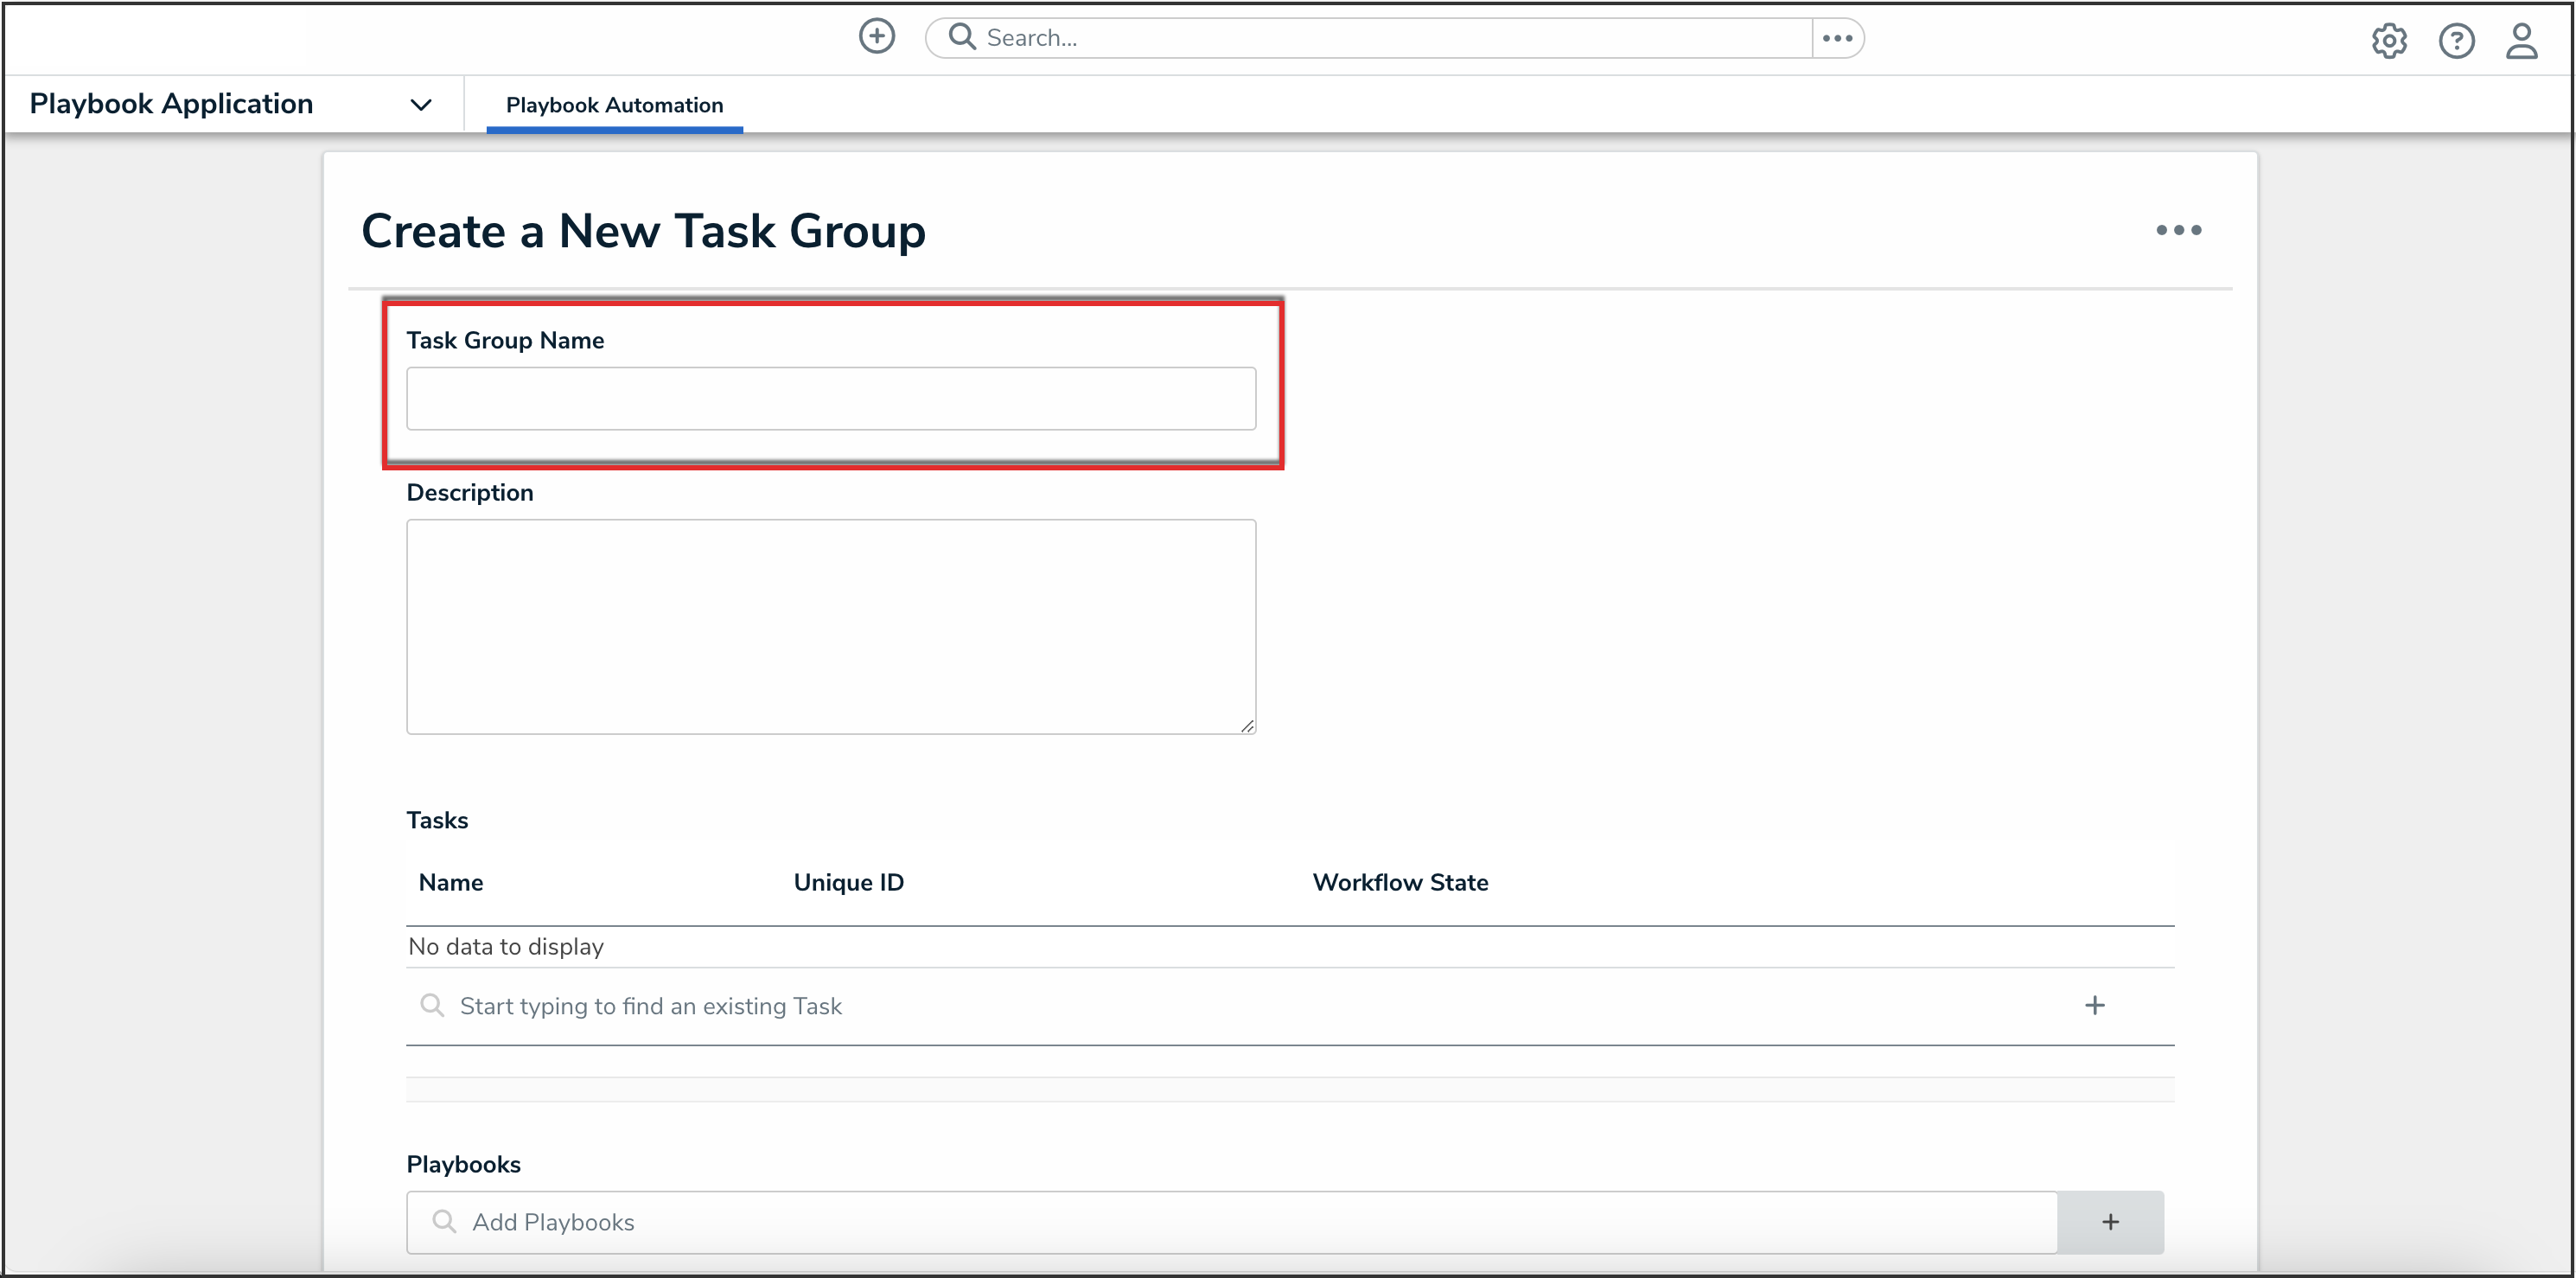
Task: Click into the Description text area
Action: [x=830, y=626]
